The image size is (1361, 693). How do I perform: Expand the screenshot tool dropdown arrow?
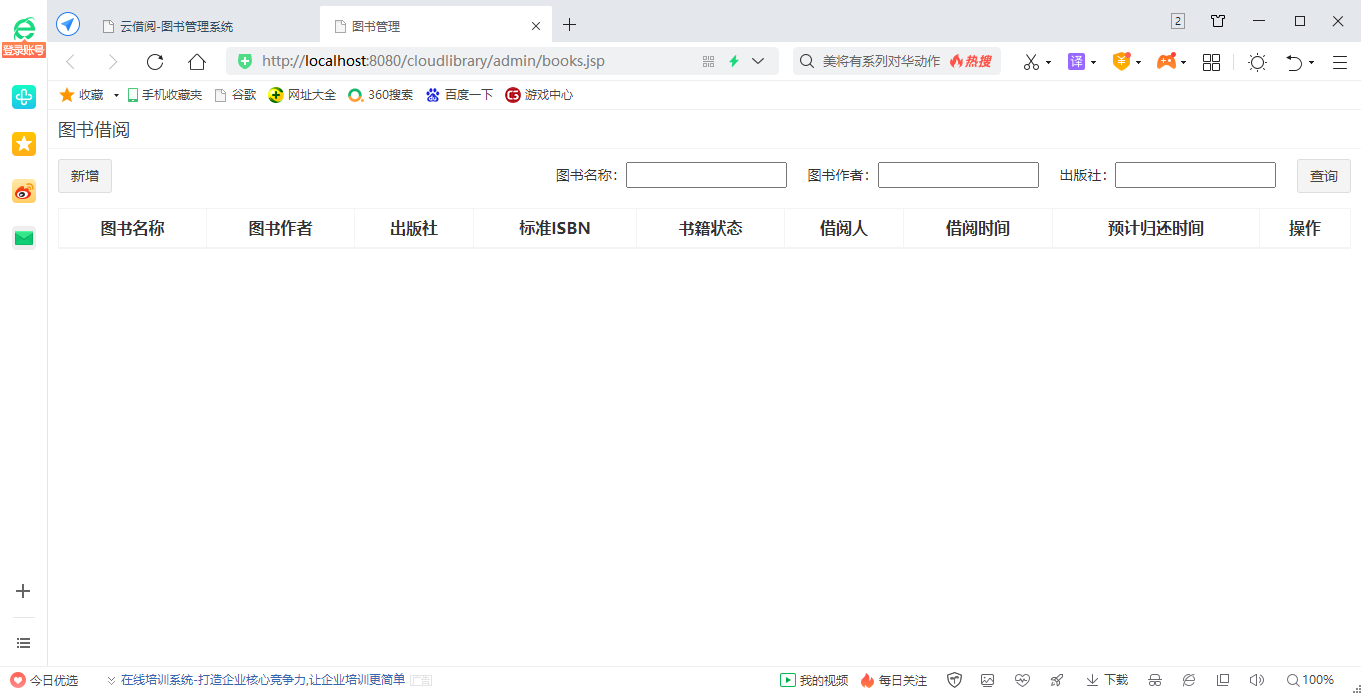(1048, 62)
